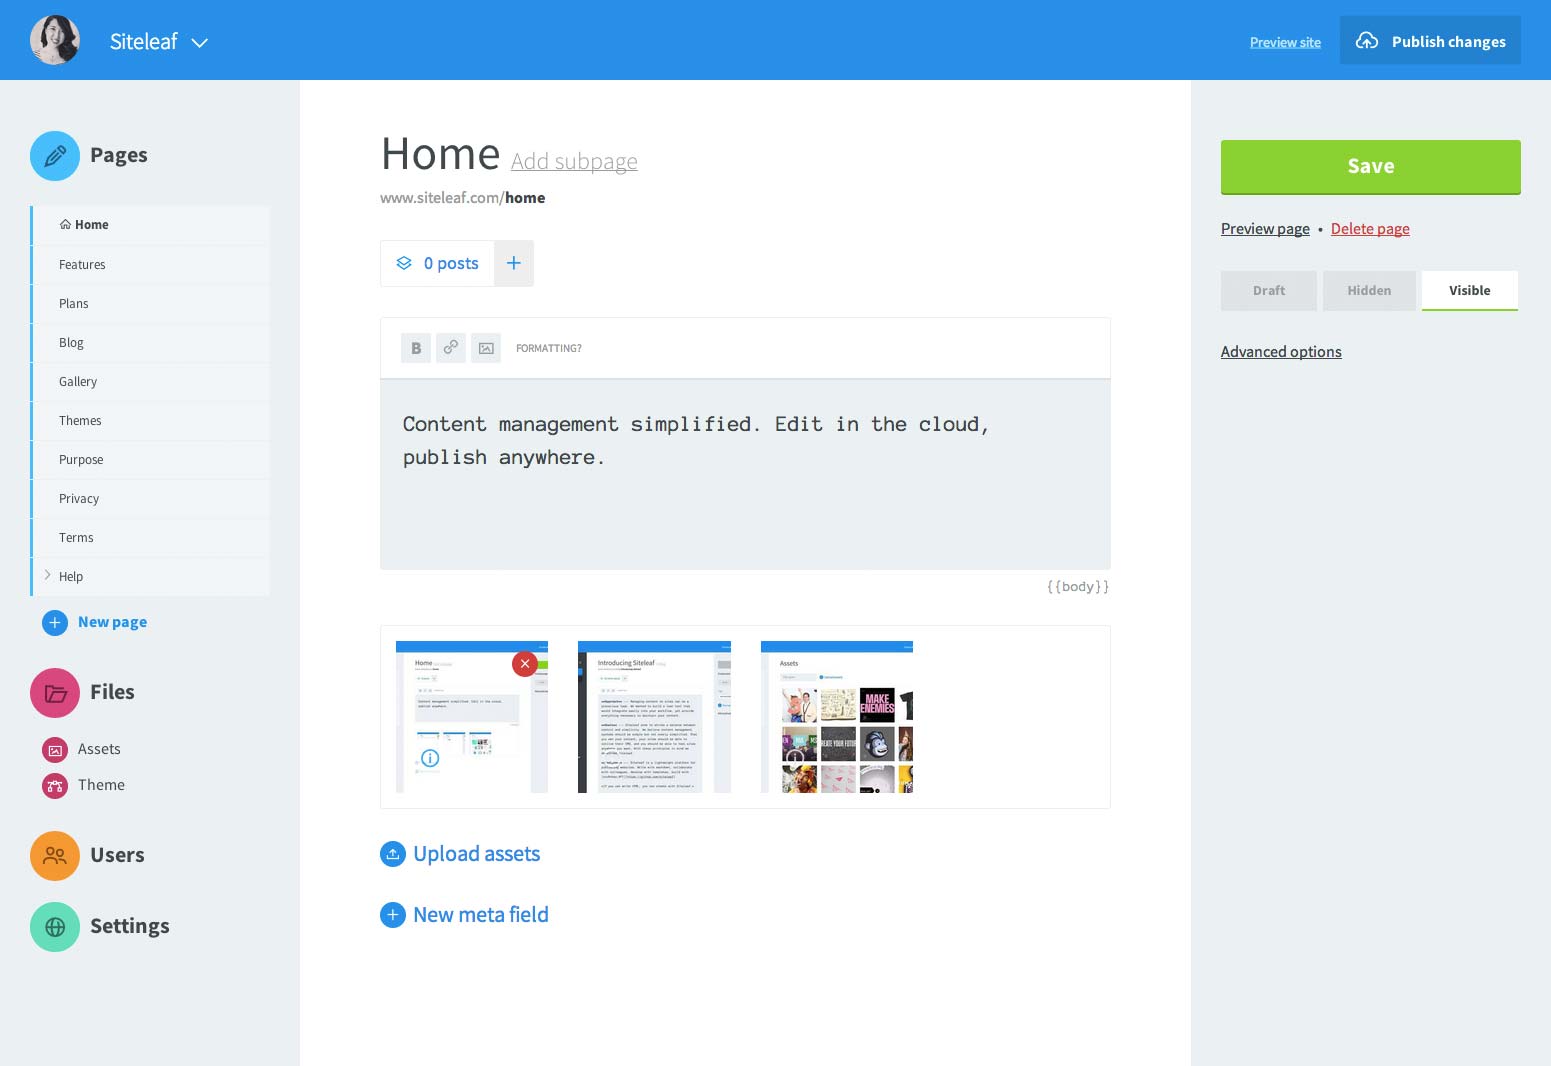
Task: Click the Settings globe icon
Action: (55, 927)
